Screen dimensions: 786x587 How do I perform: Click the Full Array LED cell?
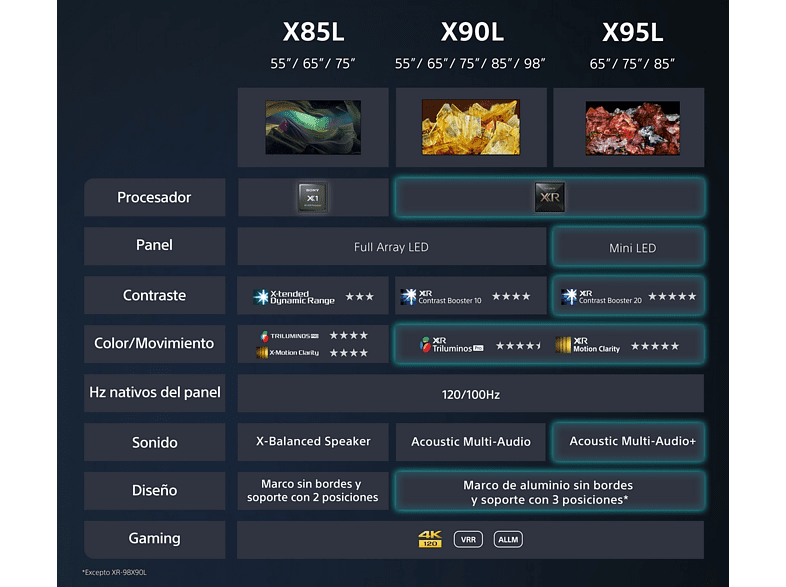click(392, 247)
